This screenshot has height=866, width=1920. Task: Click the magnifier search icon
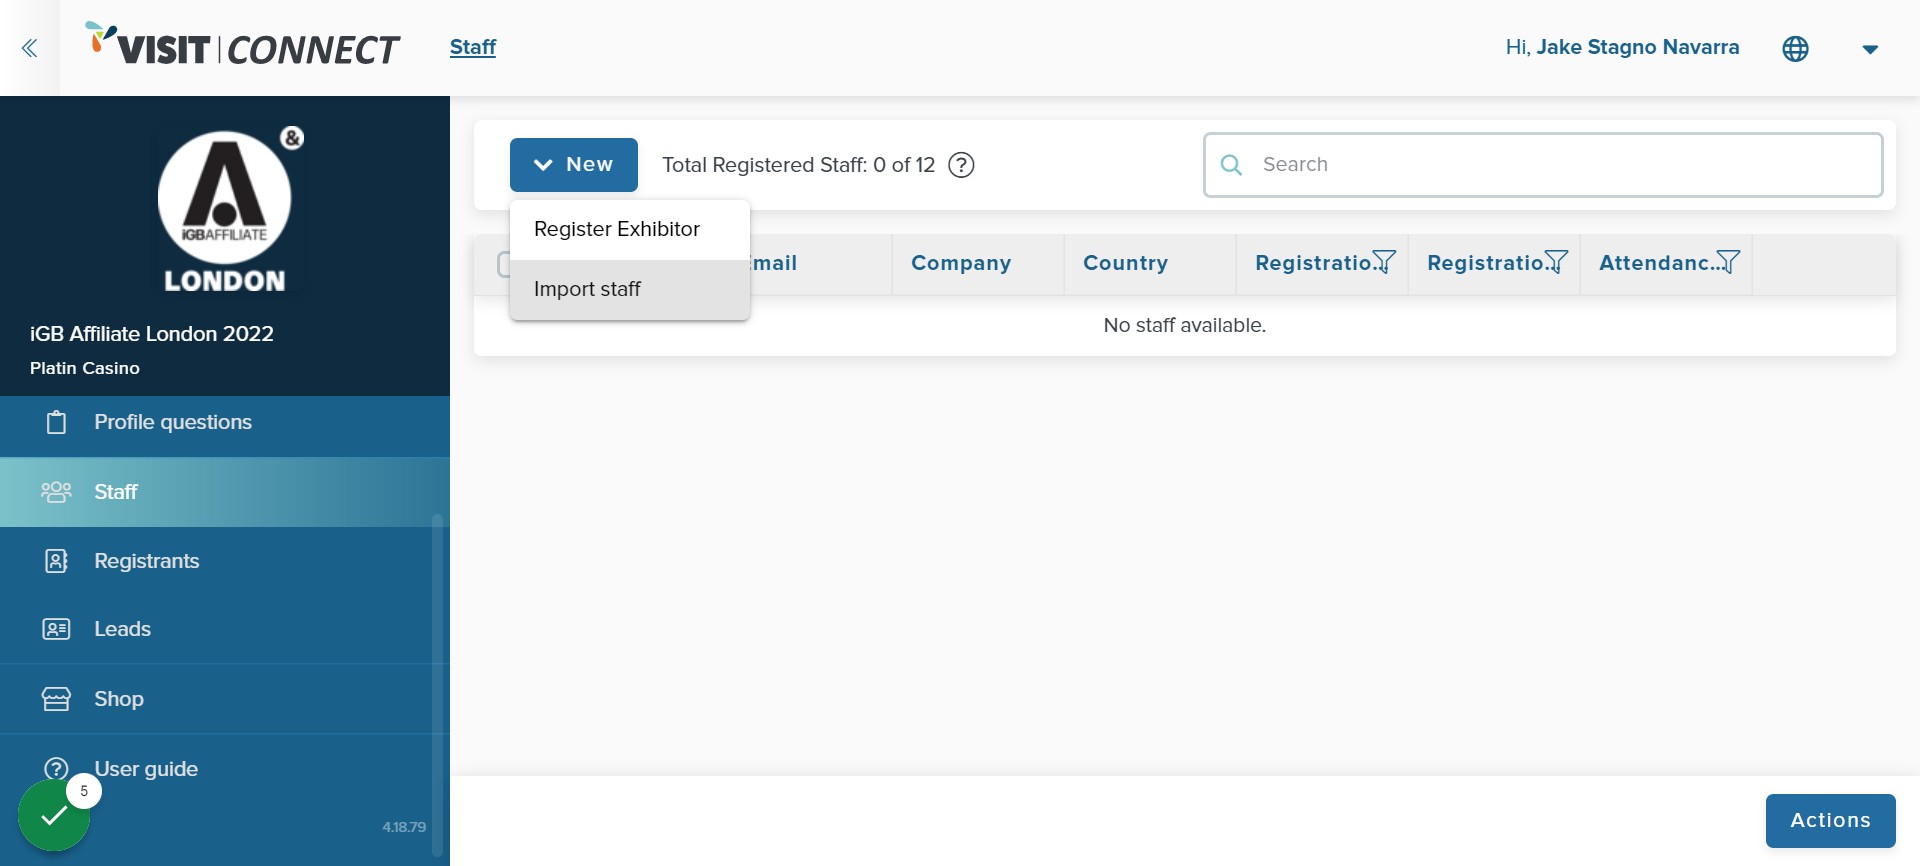1232,165
